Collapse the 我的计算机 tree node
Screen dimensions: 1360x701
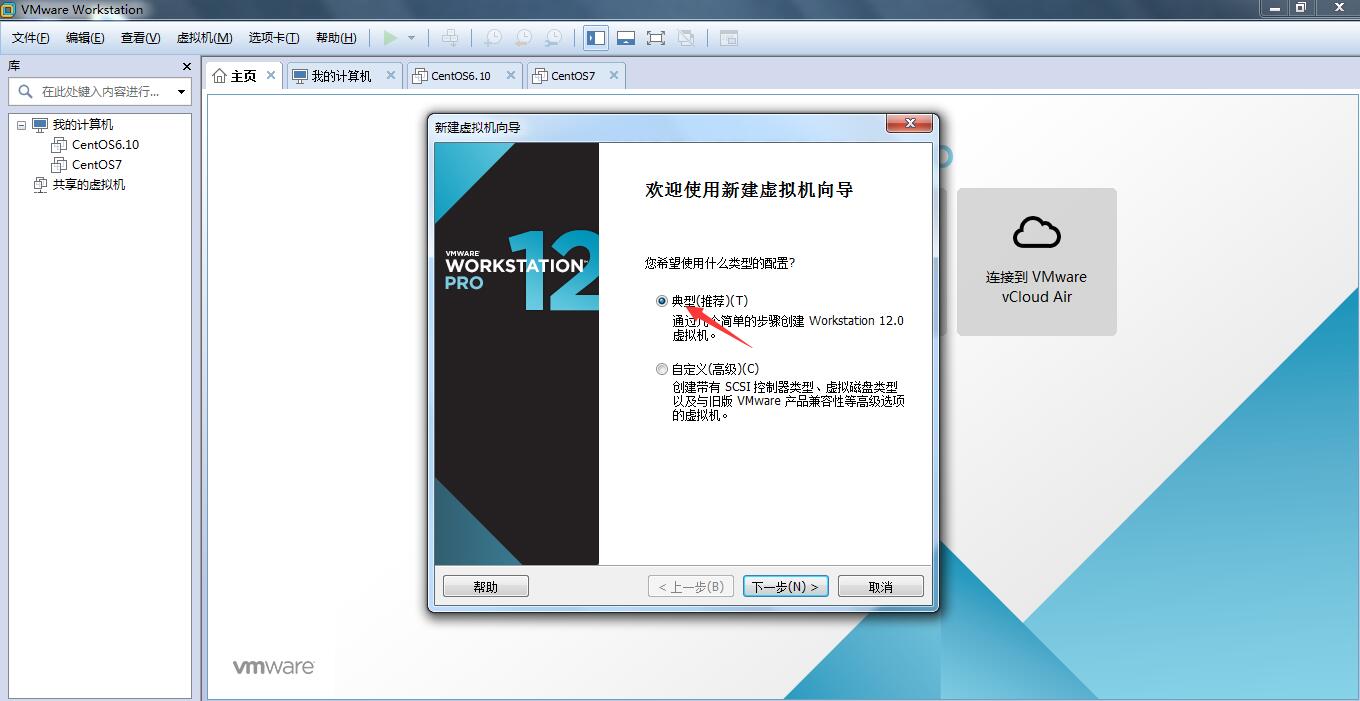pyautogui.click(x=21, y=125)
